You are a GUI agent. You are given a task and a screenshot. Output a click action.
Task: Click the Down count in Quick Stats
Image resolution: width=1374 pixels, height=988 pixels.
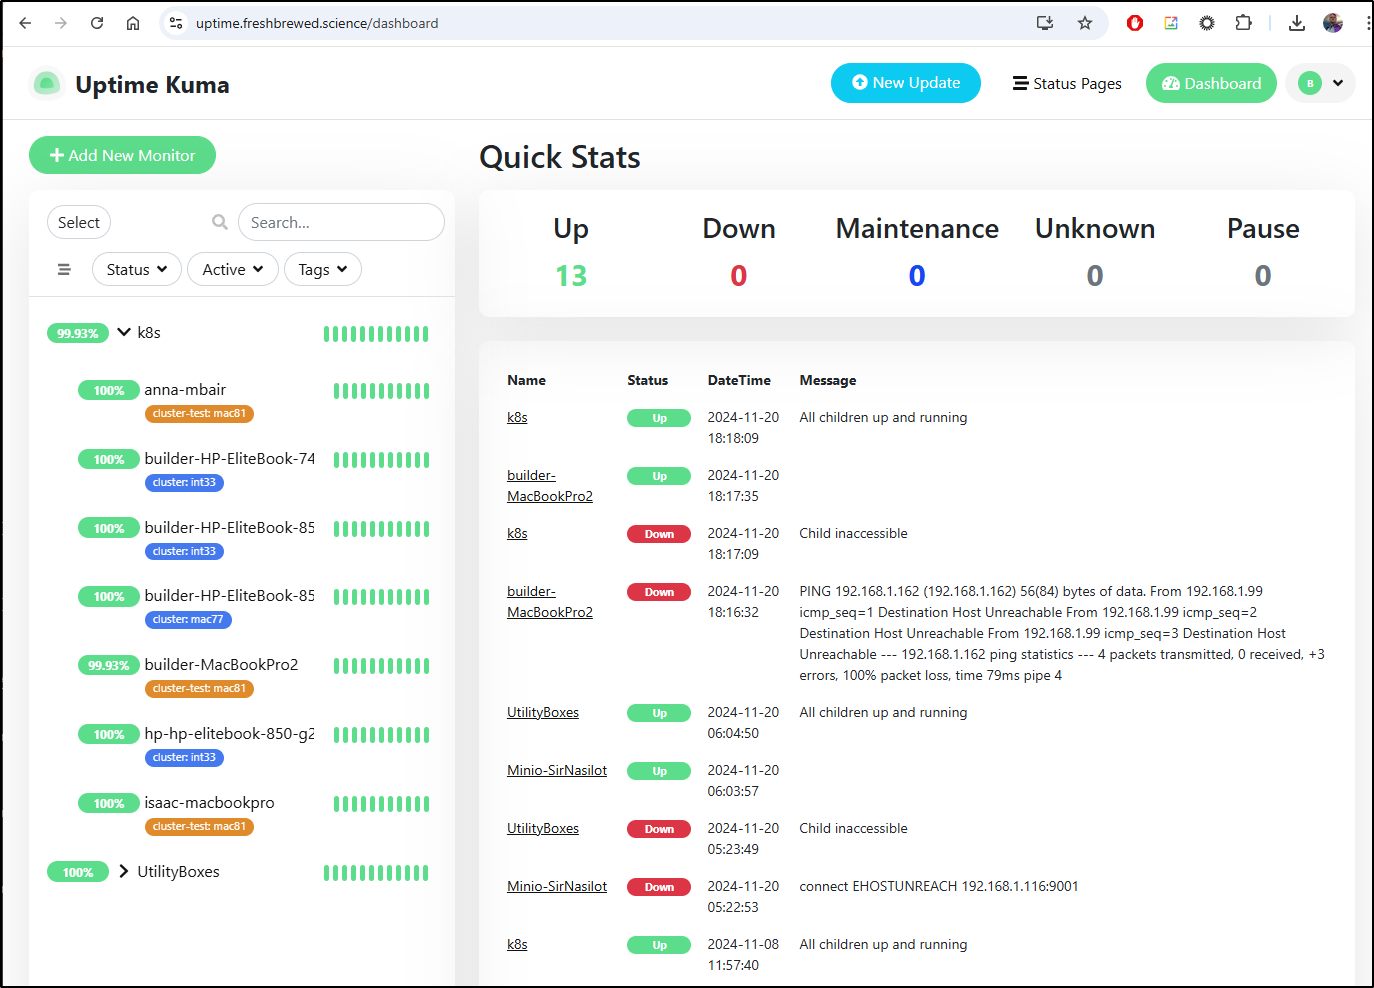739,275
